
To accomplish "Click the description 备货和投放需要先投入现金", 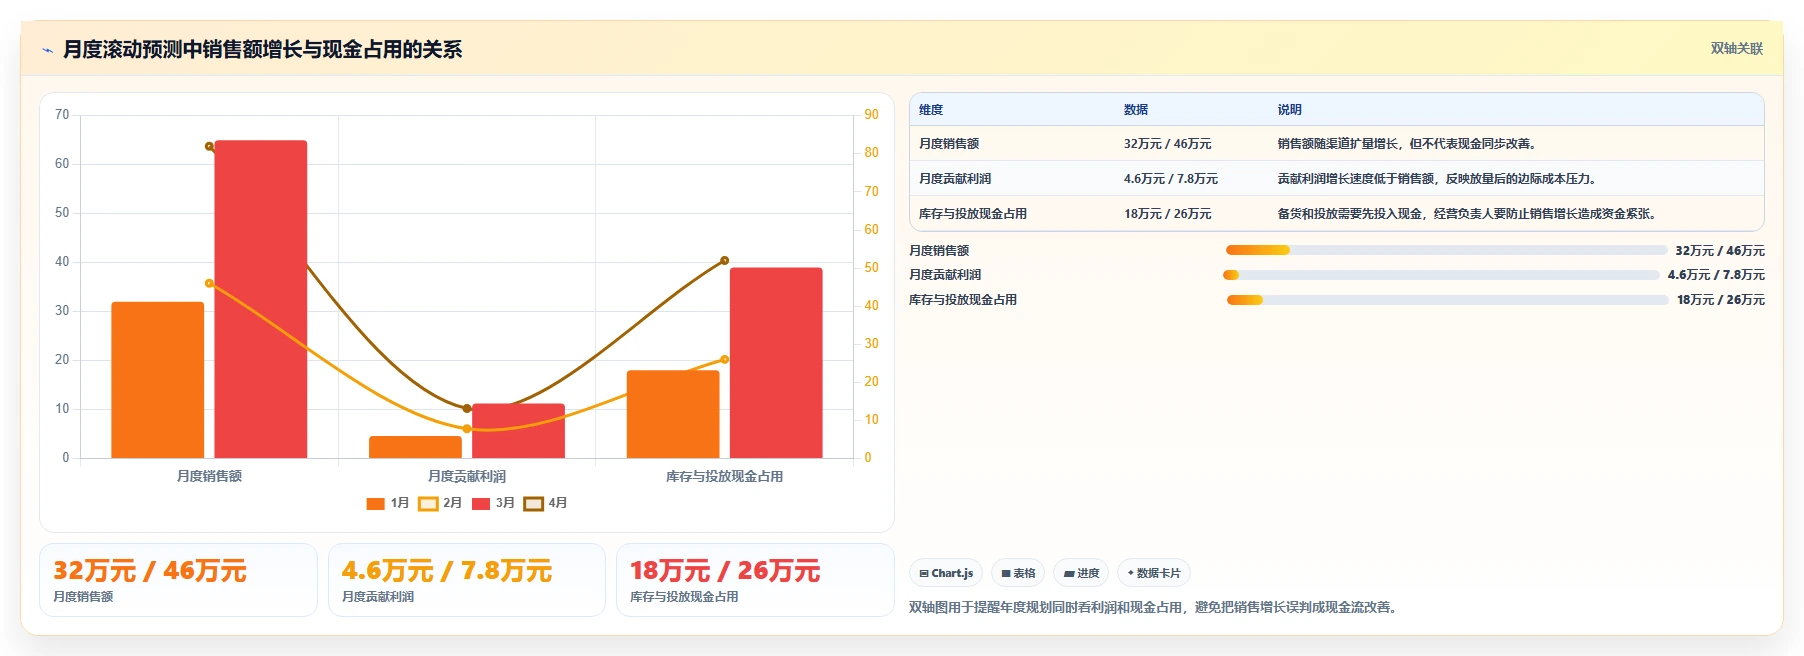I will click(x=1469, y=214).
